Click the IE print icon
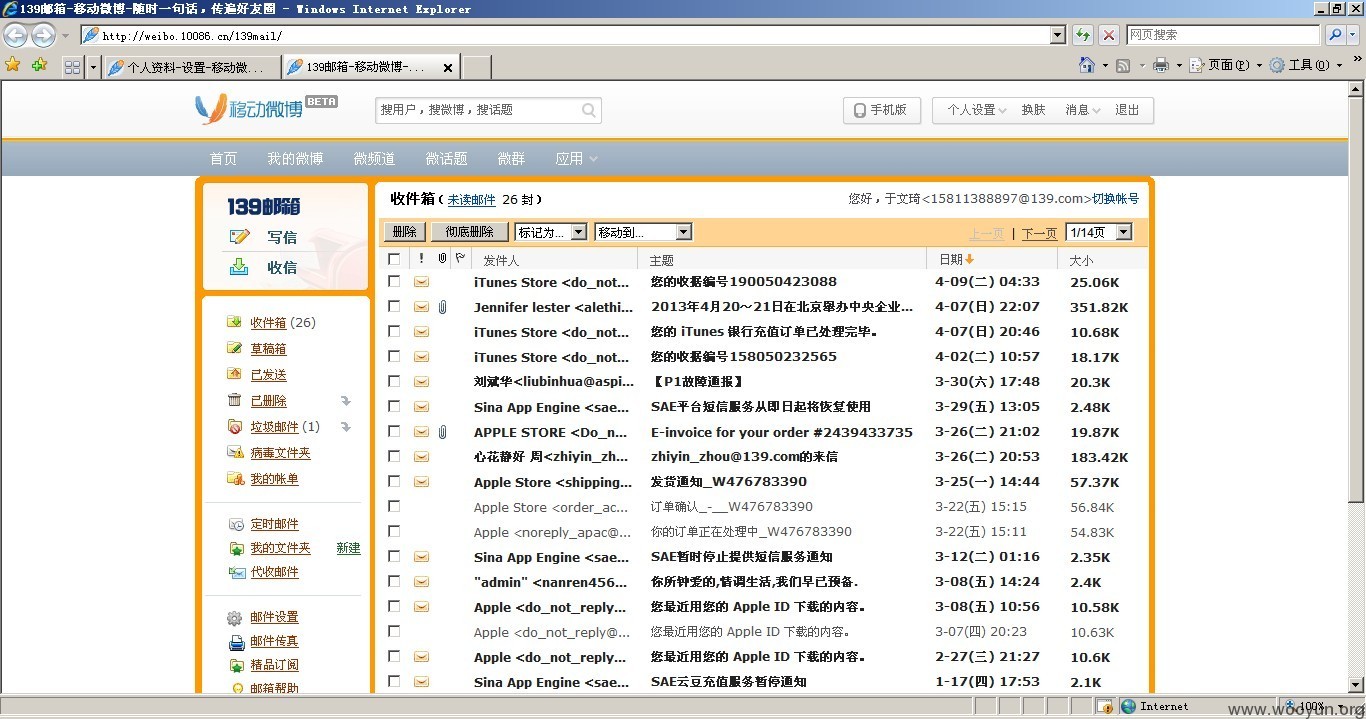 [x=1161, y=66]
